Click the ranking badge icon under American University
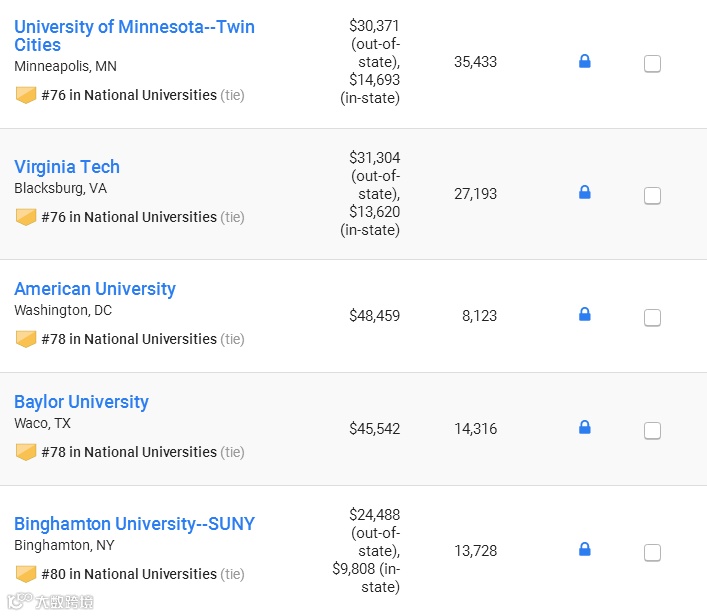The image size is (707, 616). (26, 339)
